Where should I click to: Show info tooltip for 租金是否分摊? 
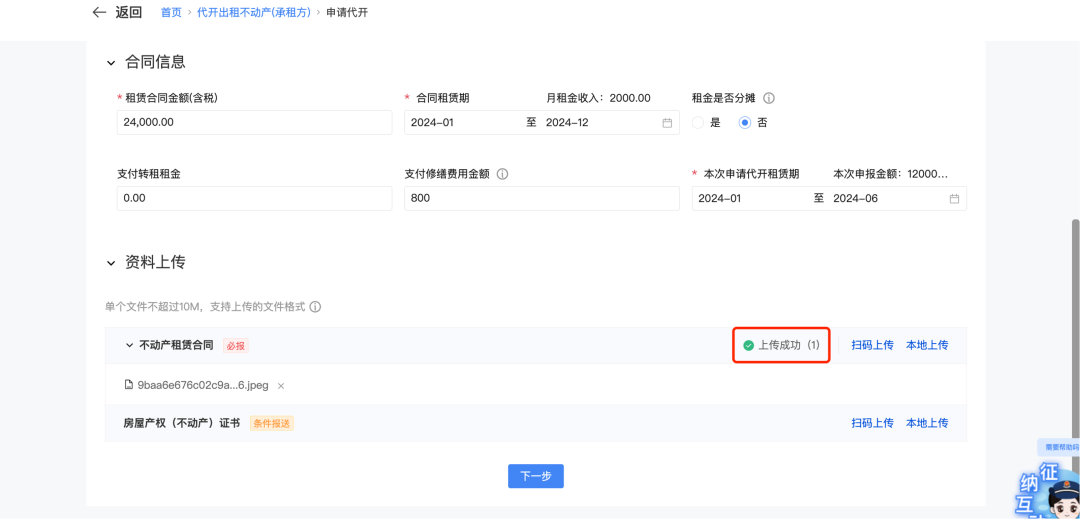point(769,98)
